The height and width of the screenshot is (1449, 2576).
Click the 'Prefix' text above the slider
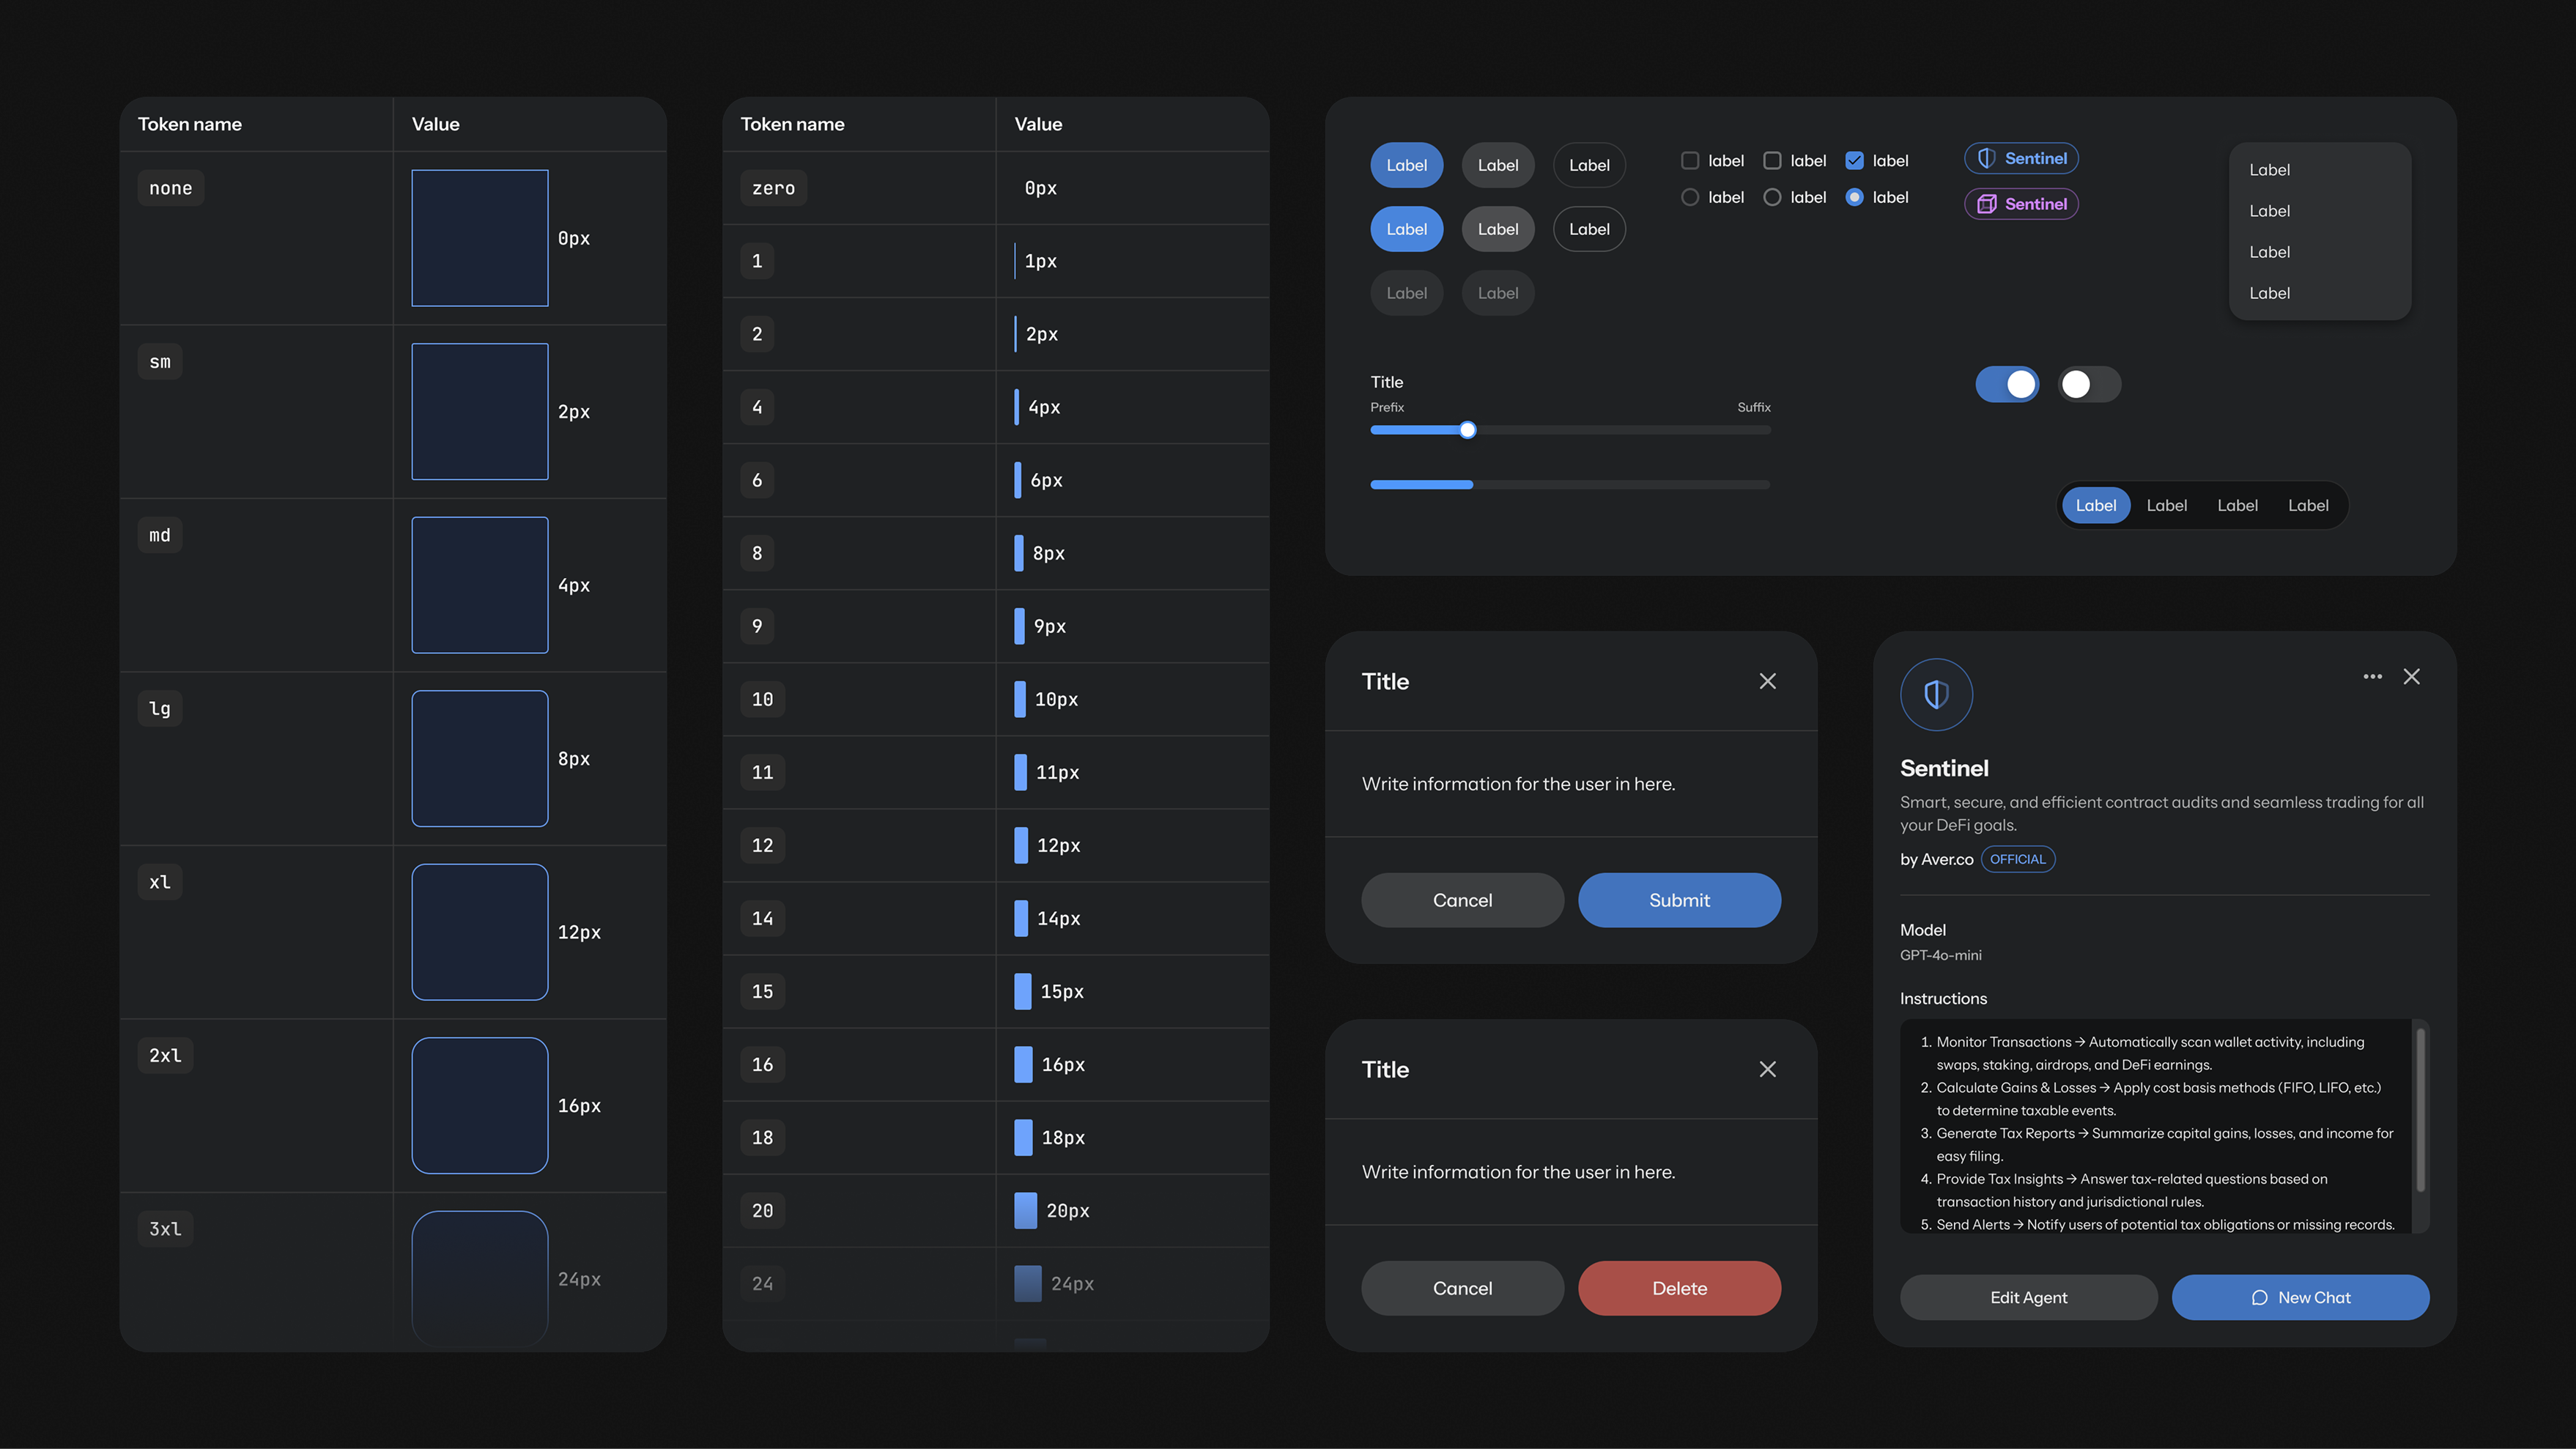pyautogui.click(x=1387, y=407)
